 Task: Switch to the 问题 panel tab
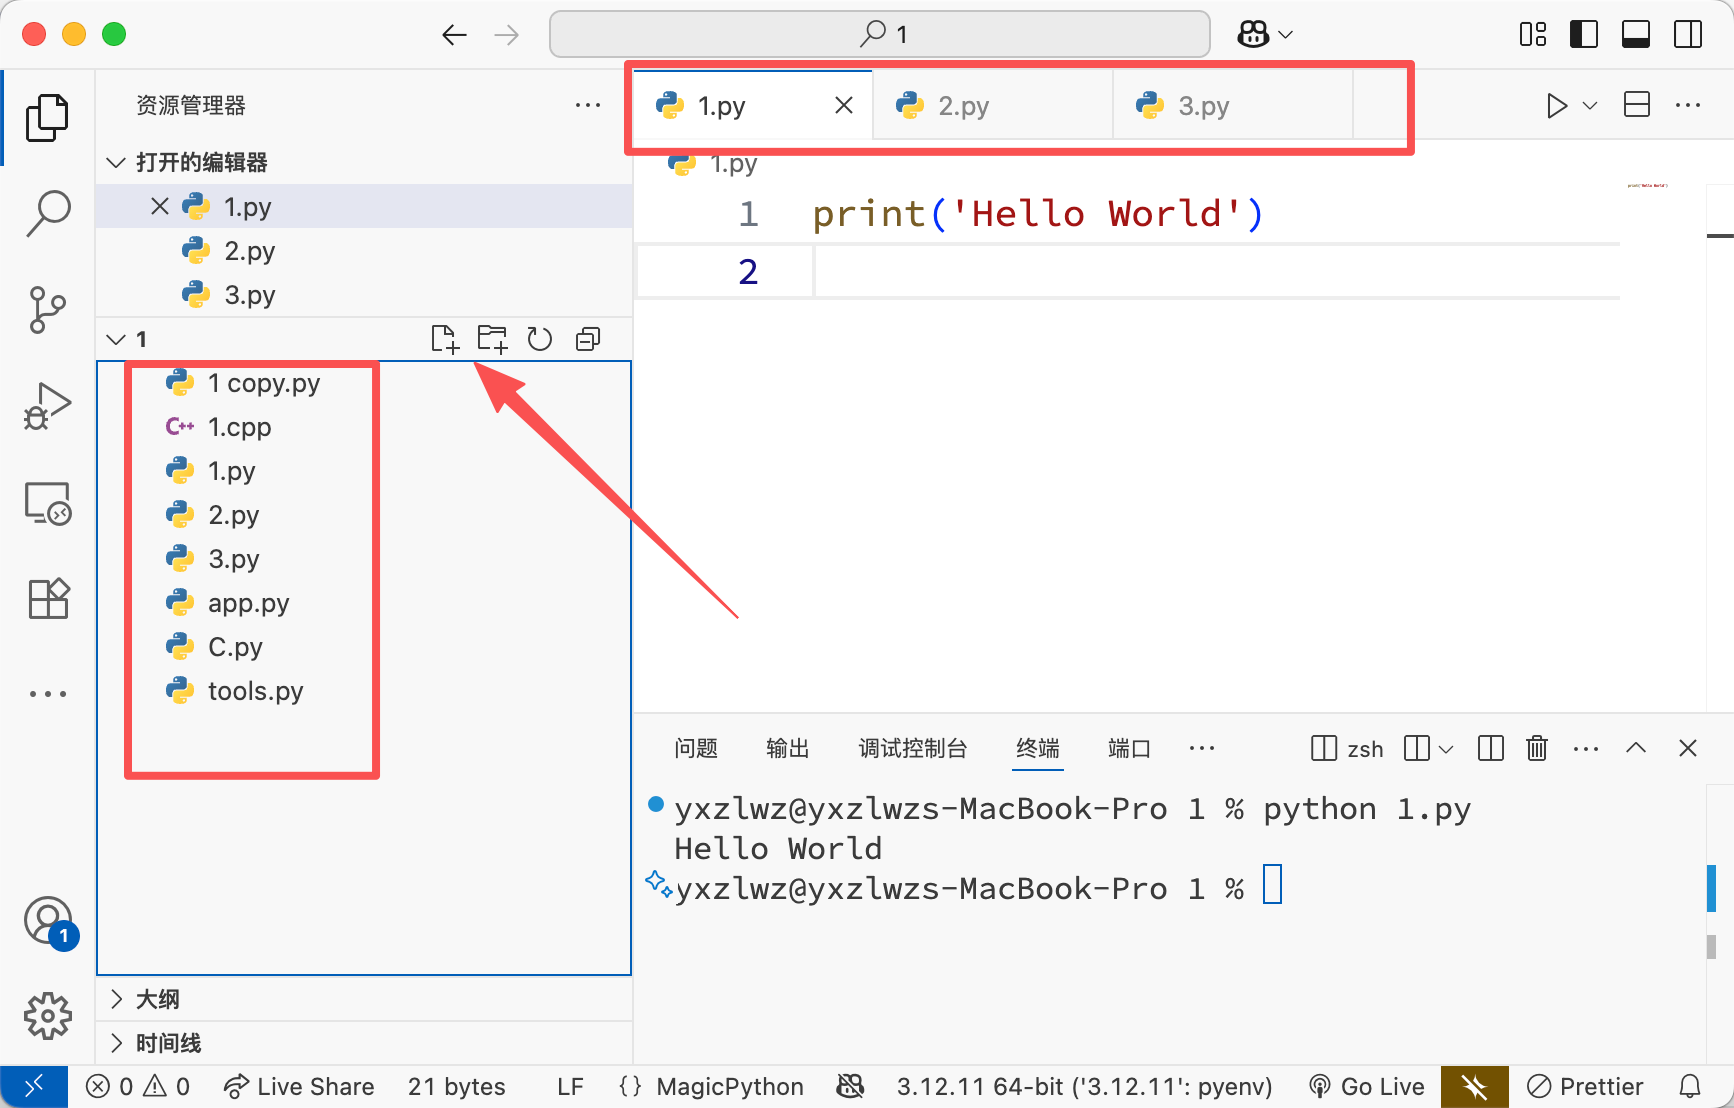[x=696, y=748]
